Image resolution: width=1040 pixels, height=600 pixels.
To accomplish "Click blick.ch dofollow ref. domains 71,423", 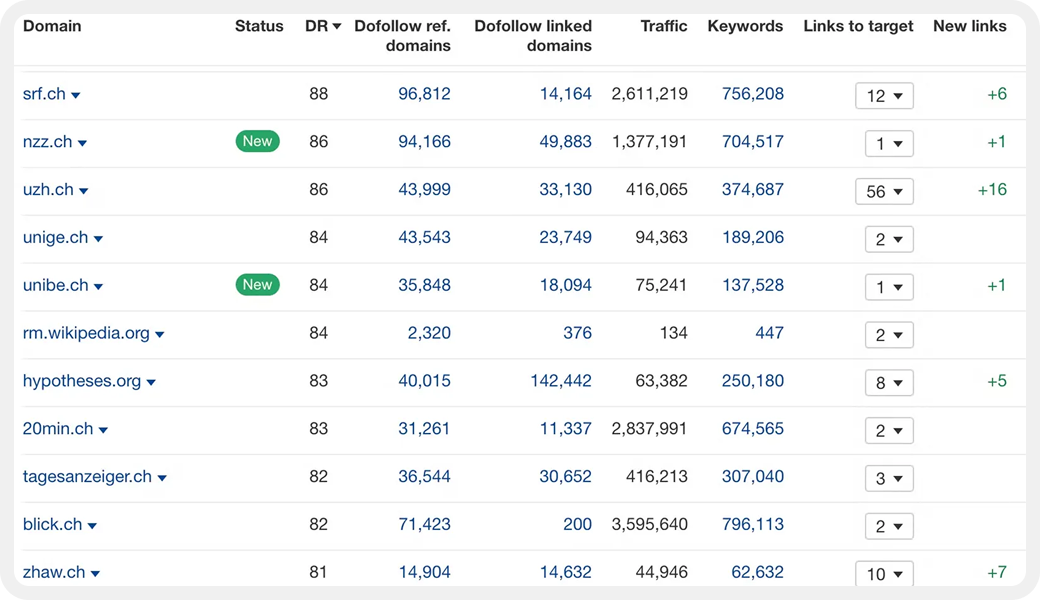I will pos(424,524).
